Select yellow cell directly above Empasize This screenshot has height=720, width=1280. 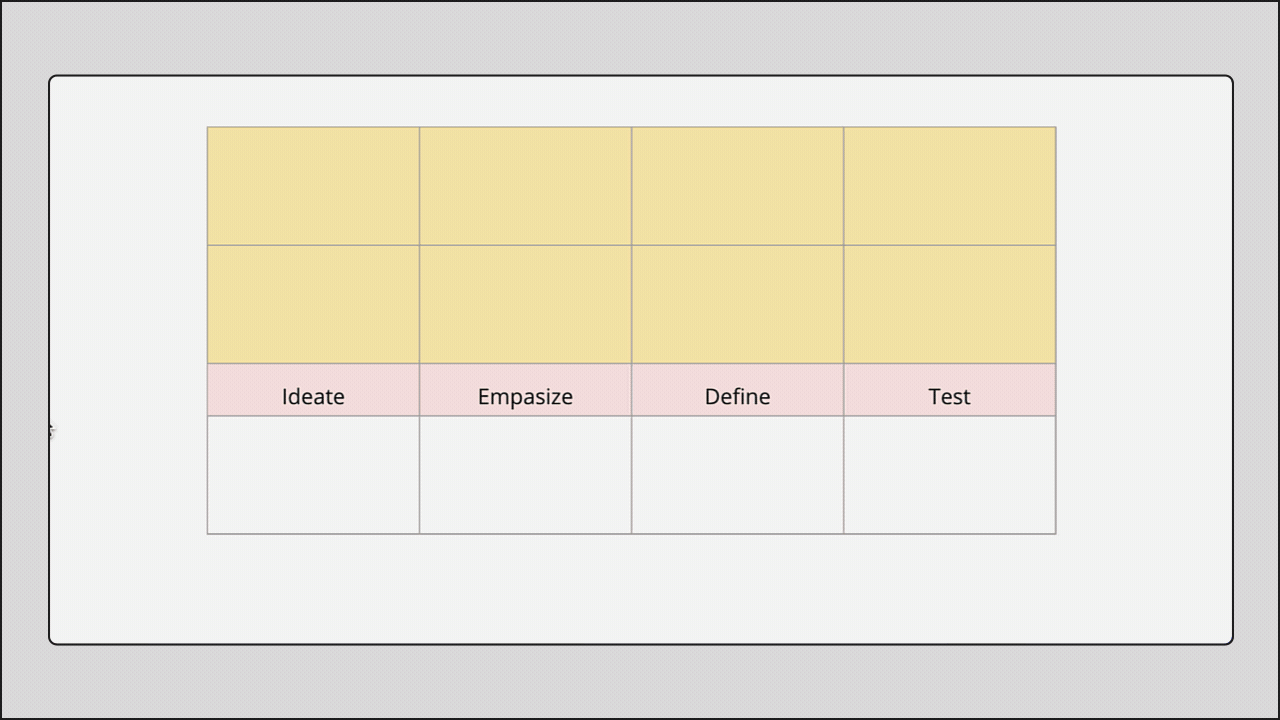(x=525, y=304)
